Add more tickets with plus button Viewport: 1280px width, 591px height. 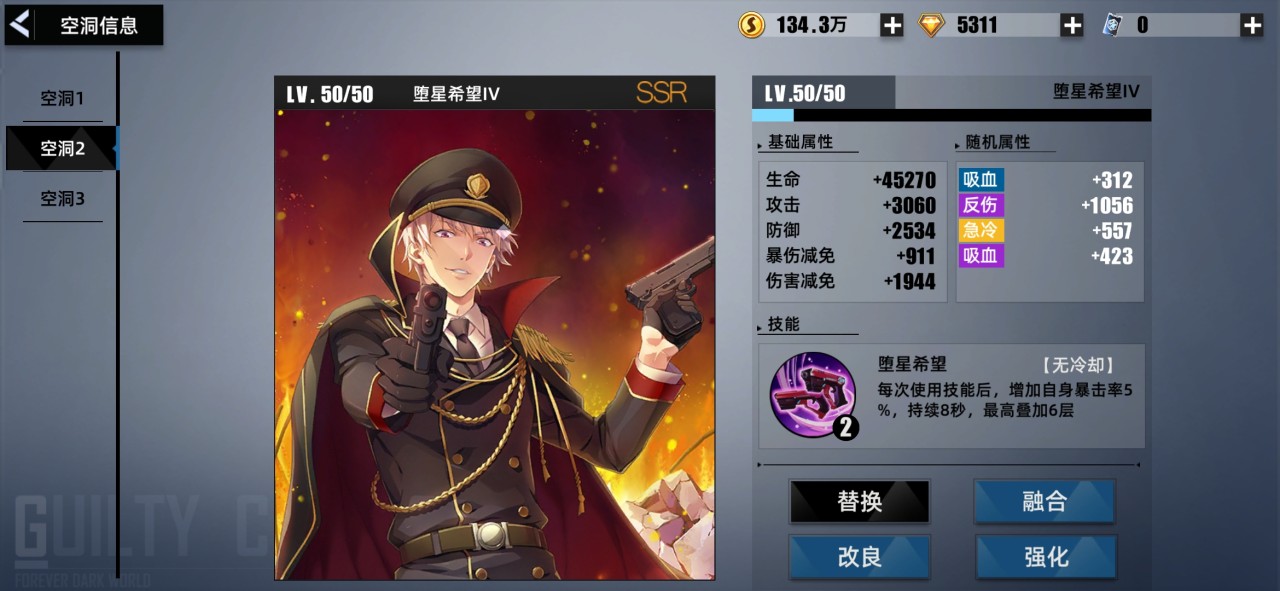click(x=1252, y=26)
